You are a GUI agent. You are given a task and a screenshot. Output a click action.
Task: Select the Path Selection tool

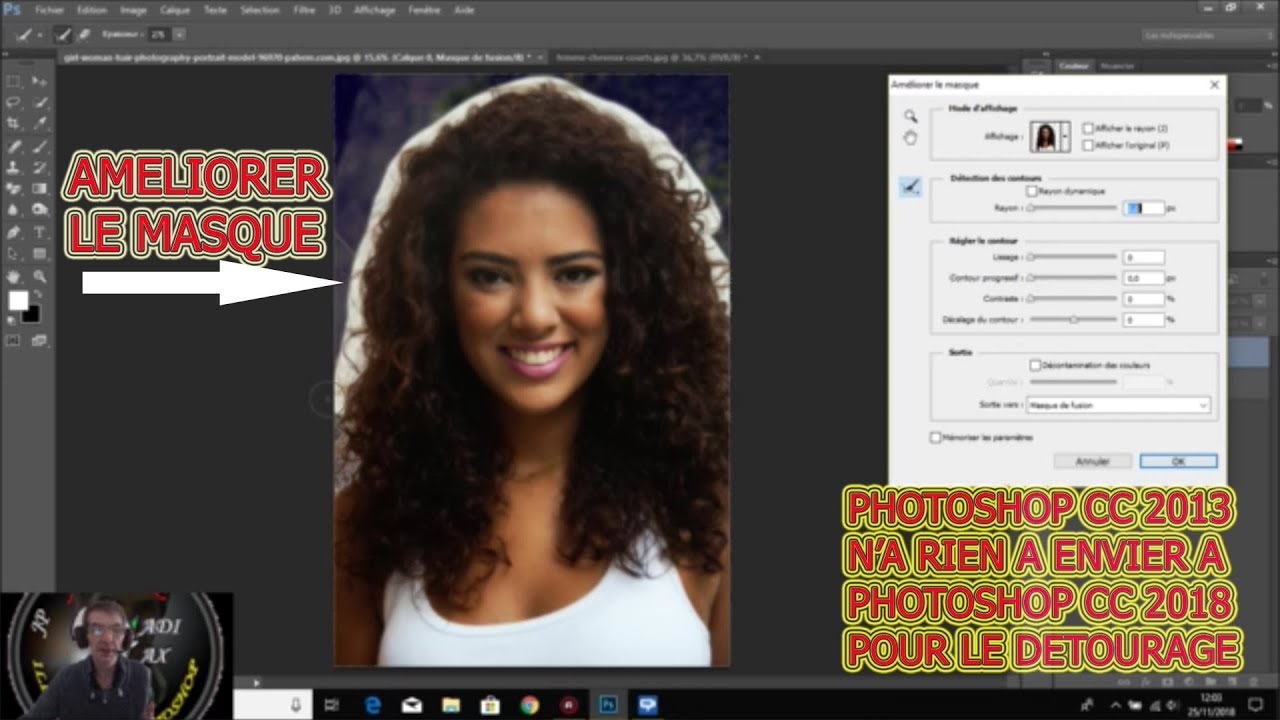(x=14, y=254)
